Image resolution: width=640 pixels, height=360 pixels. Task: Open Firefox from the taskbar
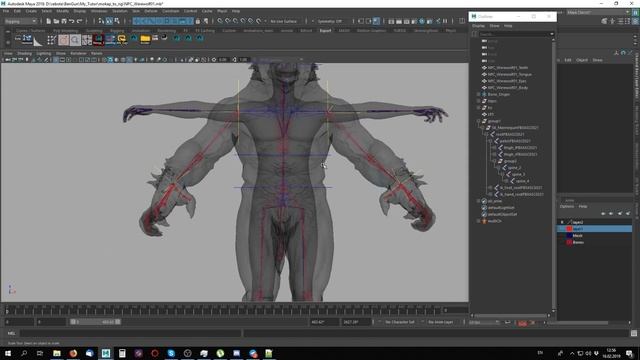[x=73, y=353]
